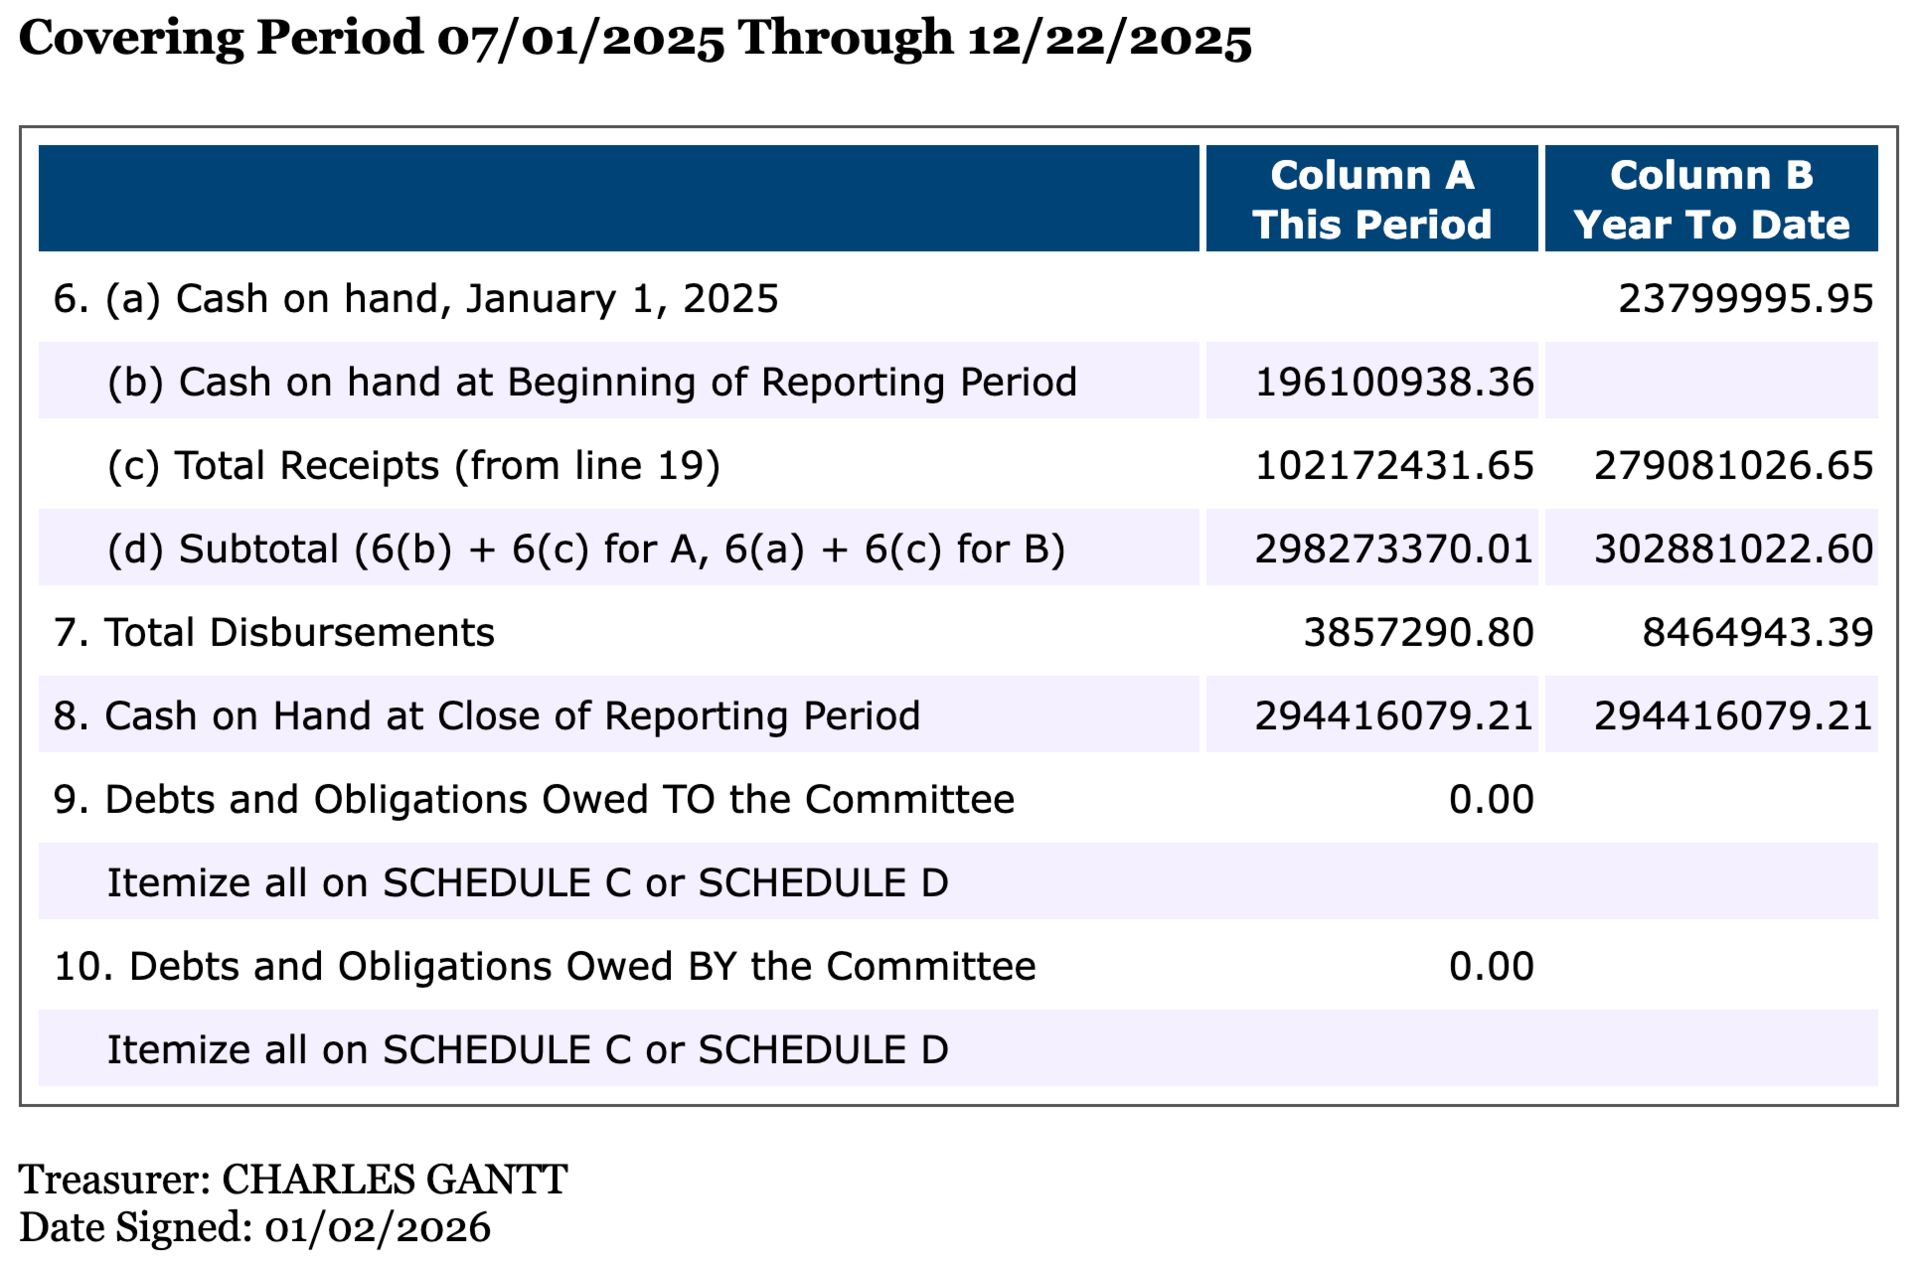The width and height of the screenshot is (1920, 1264).
Task: Click Column A closing cash 294416079.21
Action: click(1394, 716)
